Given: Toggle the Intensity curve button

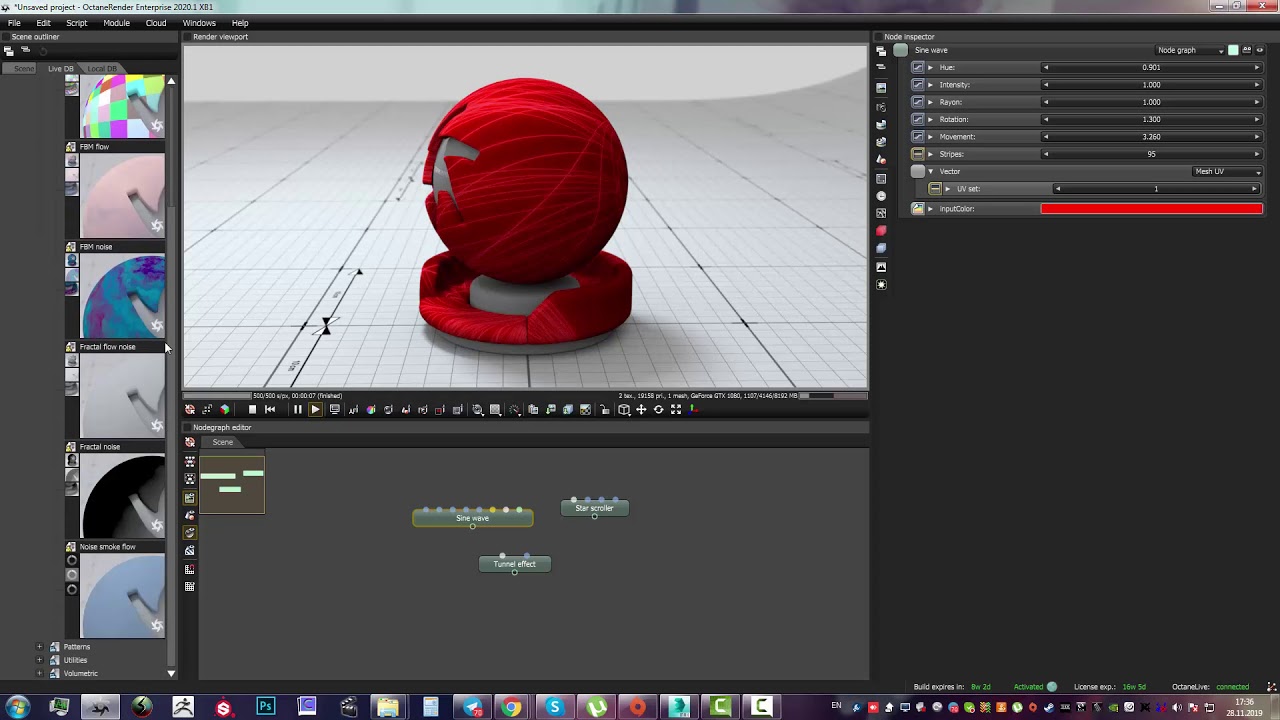Looking at the screenshot, I should click(x=918, y=85).
